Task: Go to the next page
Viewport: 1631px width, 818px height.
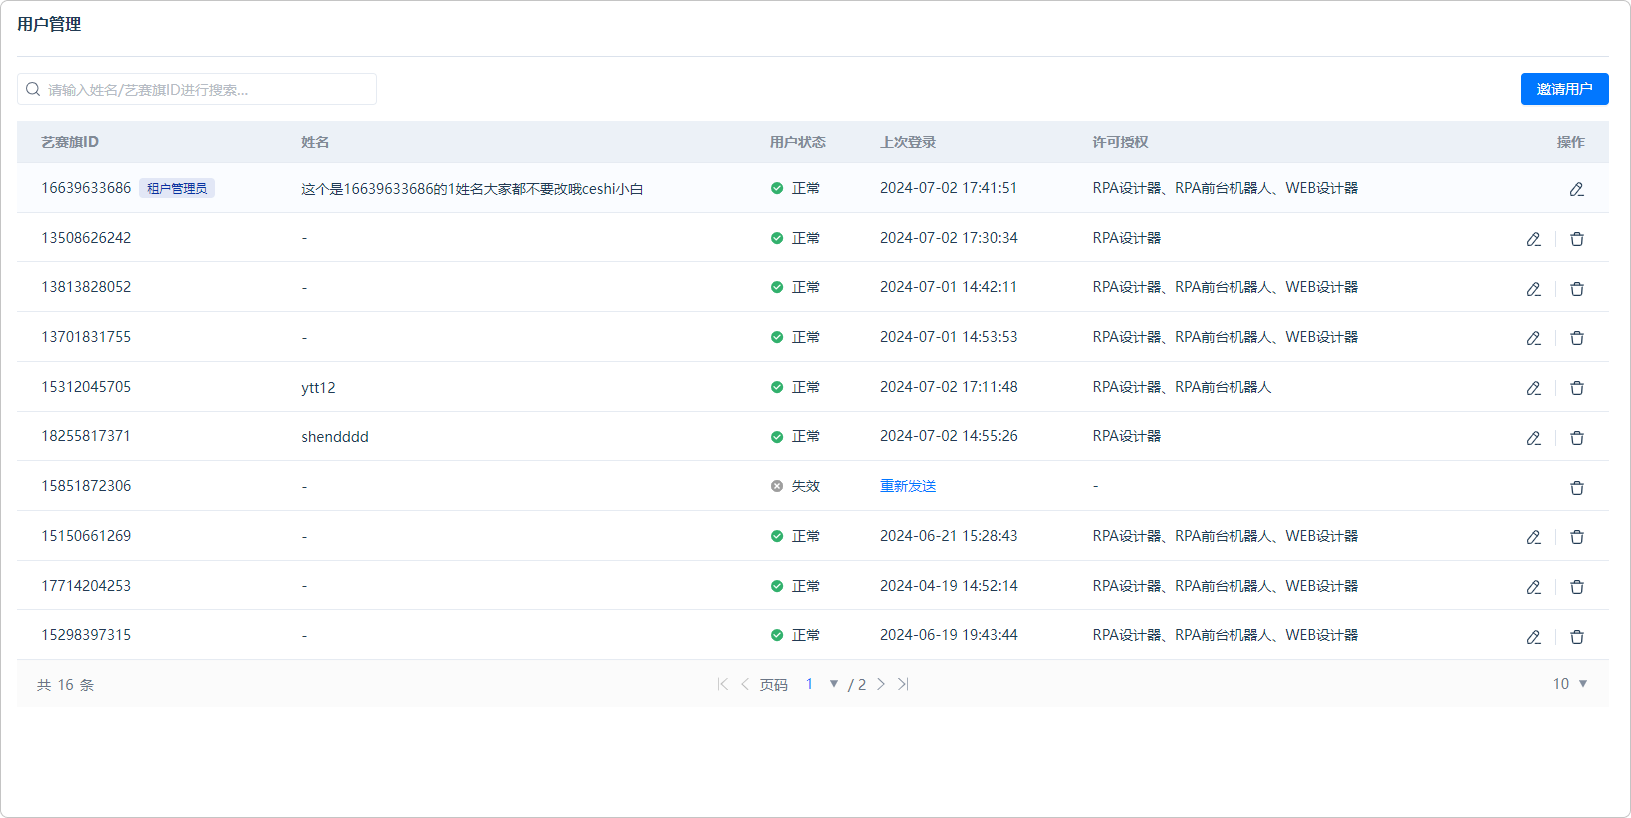Action: pos(881,684)
